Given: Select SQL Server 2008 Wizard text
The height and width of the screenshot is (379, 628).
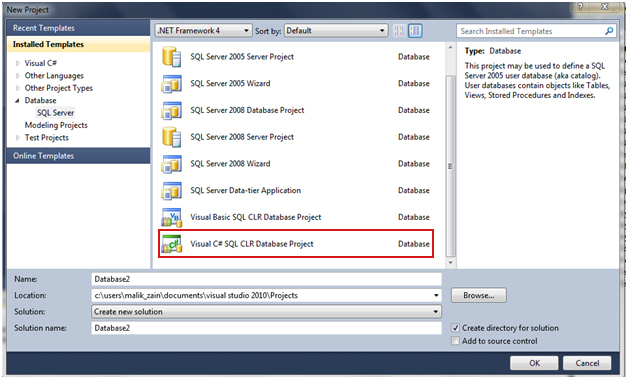Looking at the screenshot, I should [x=230, y=164].
